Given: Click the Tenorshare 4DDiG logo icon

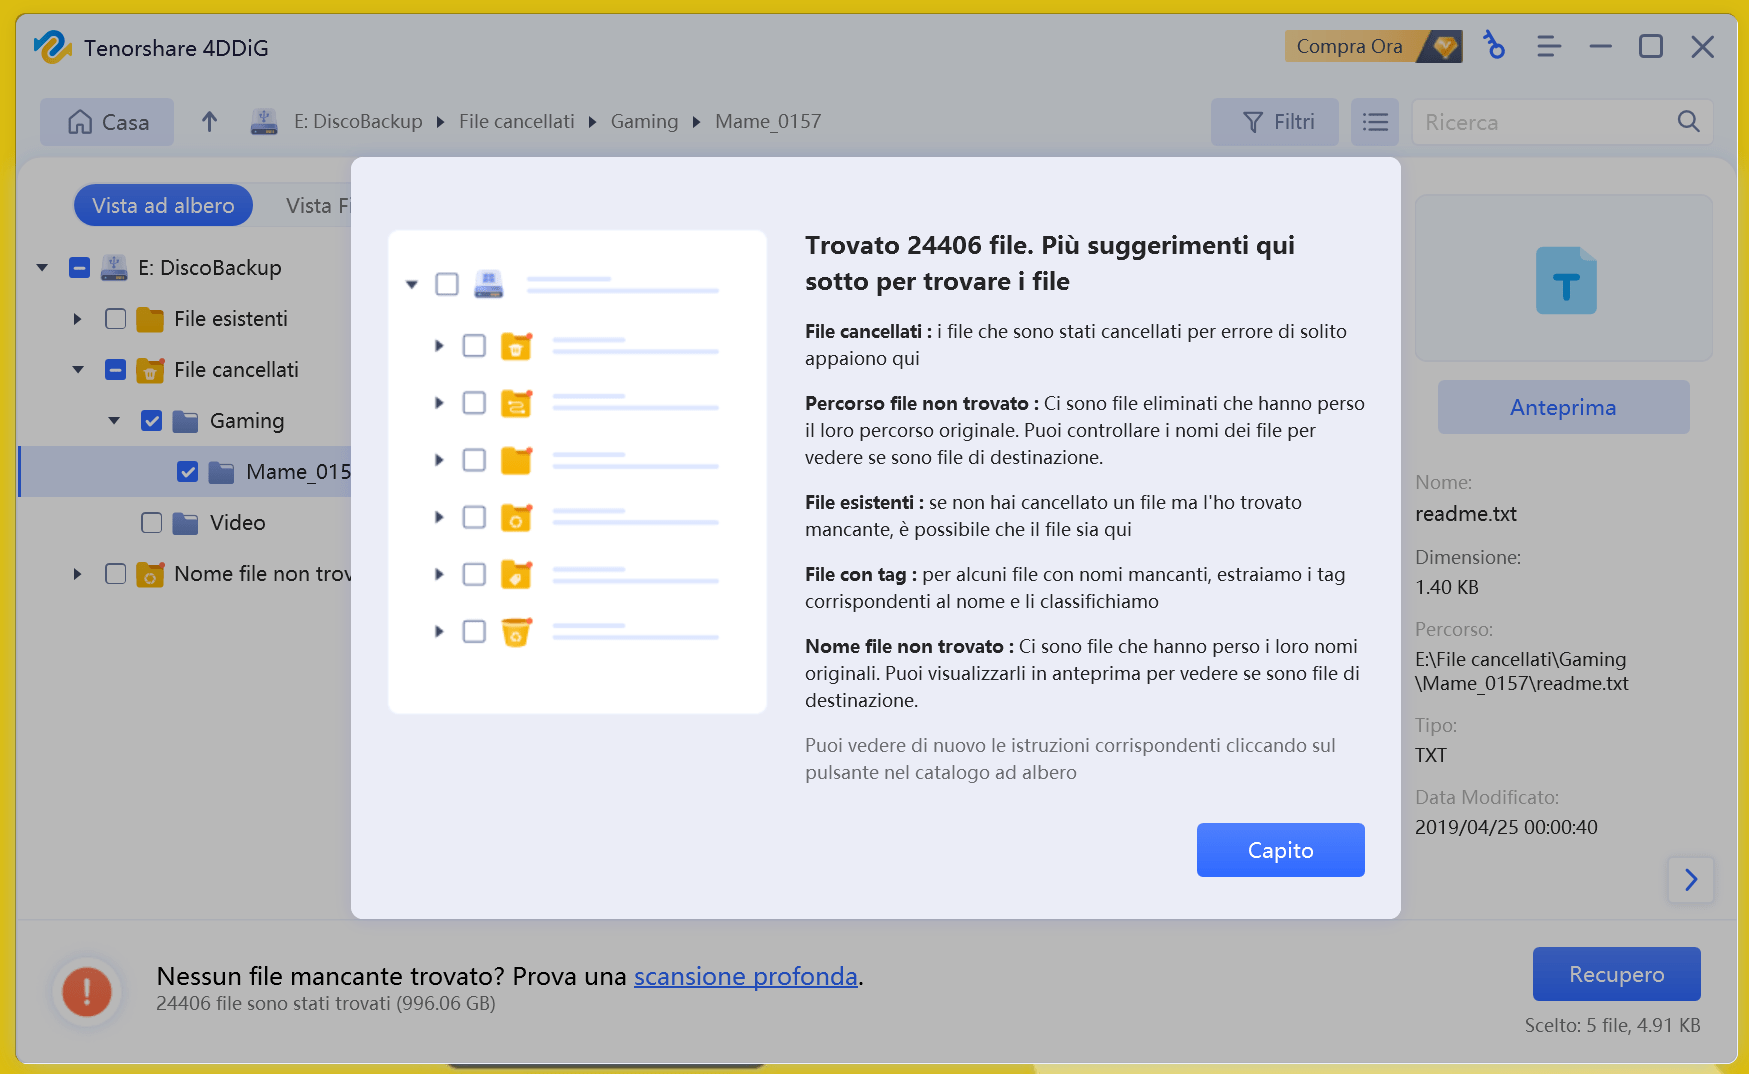Looking at the screenshot, I should click(x=52, y=47).
